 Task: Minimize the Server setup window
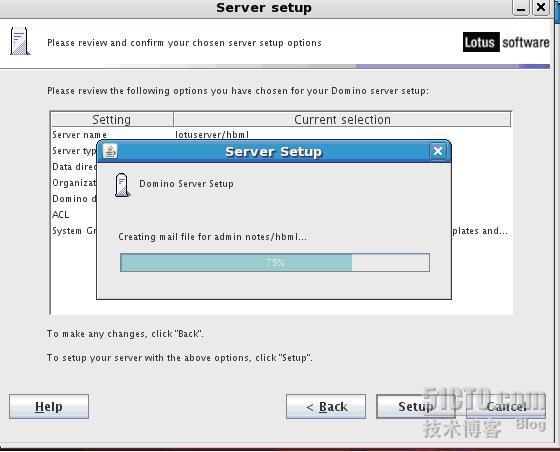(x=521, y=7)
